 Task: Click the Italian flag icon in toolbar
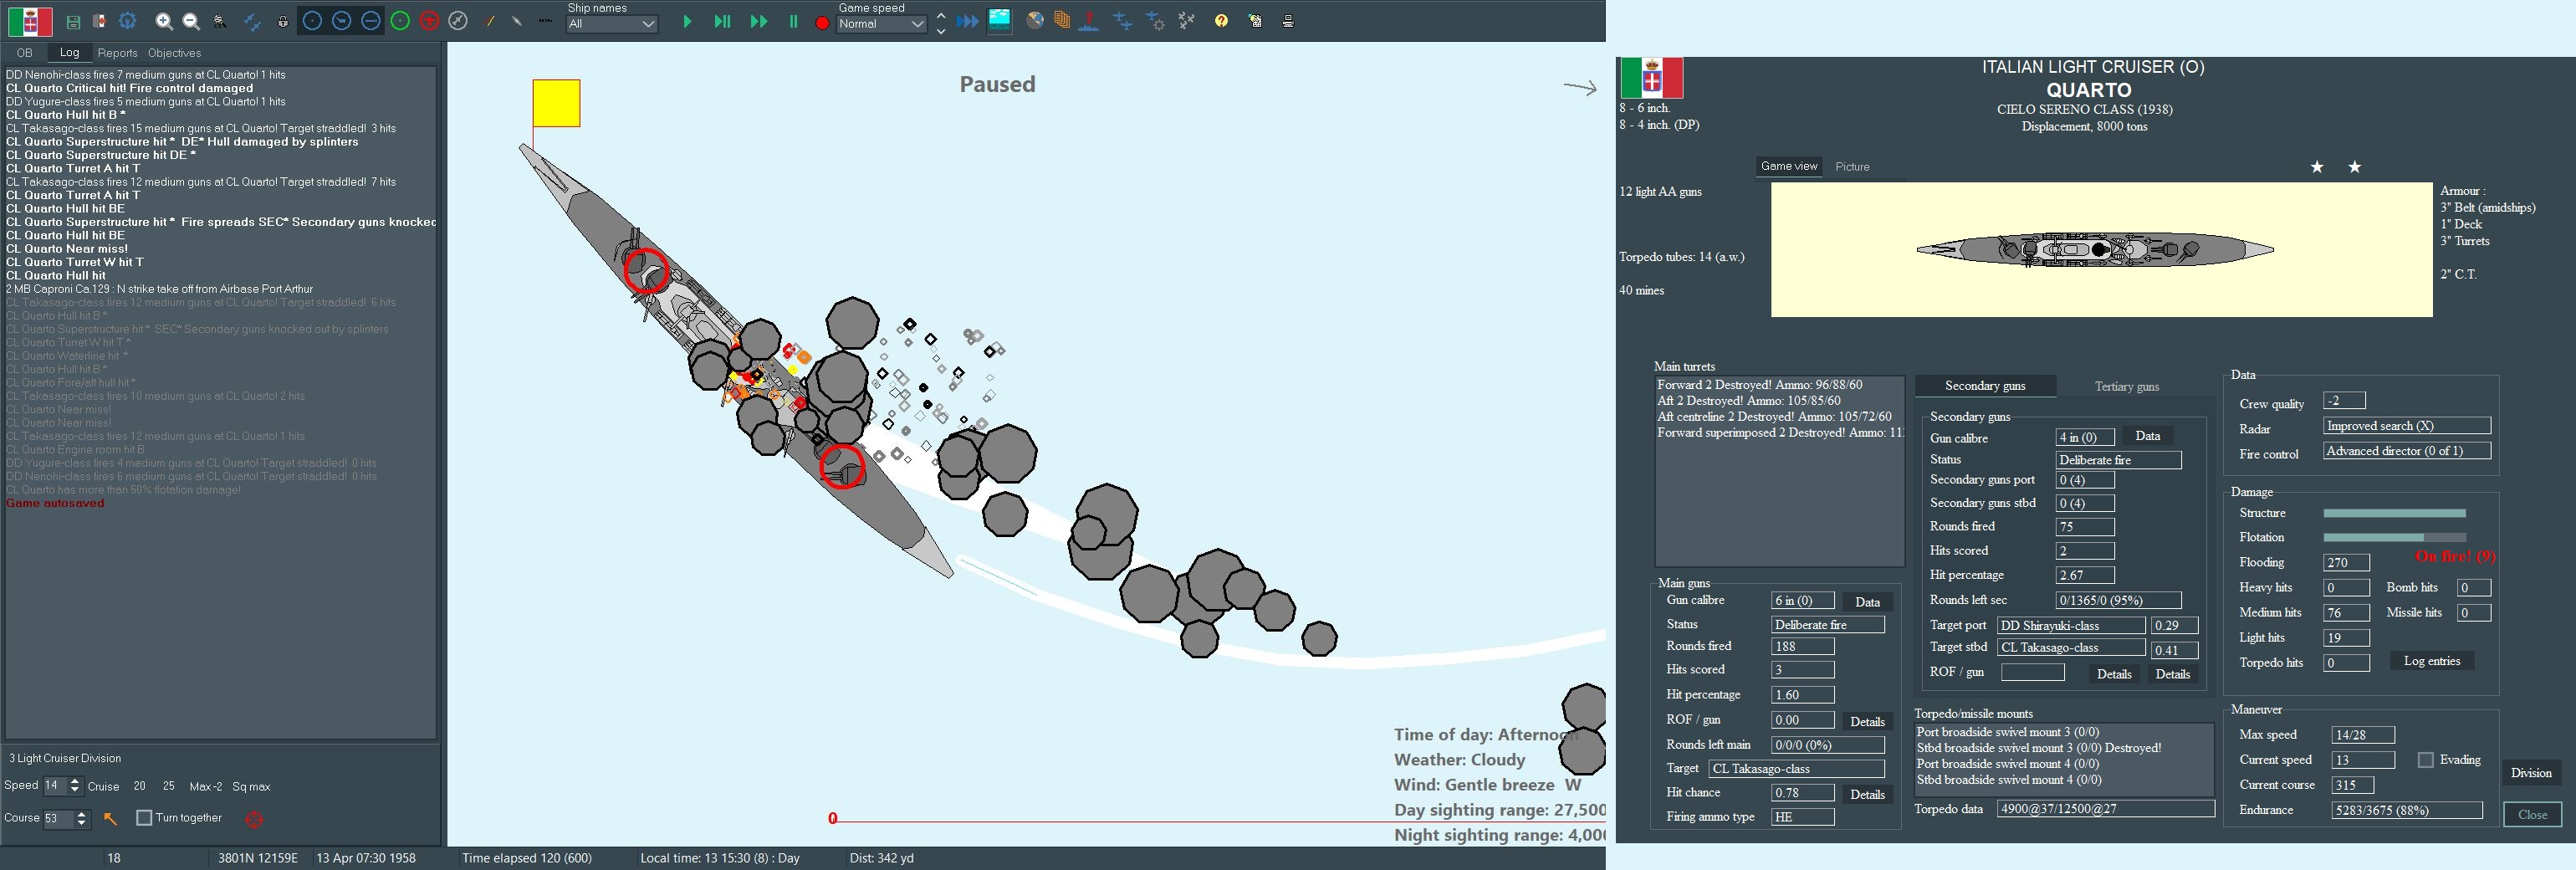coord(30,21)
